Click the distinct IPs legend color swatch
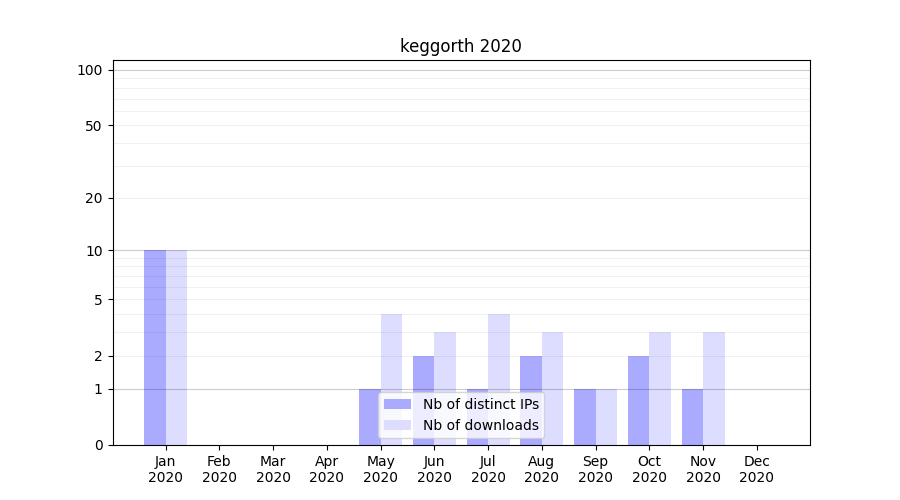900x500 pixels. (x=397, y=404)
